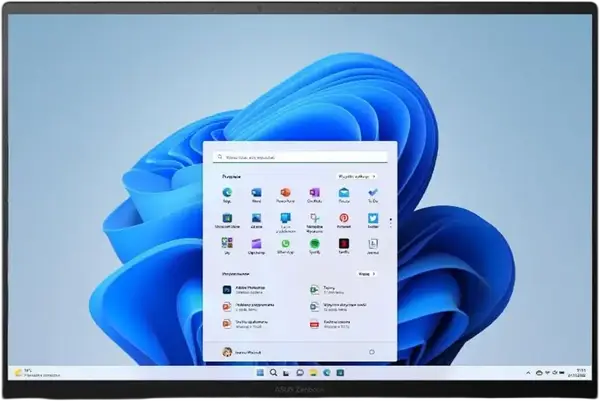600x401 pixels.
Task: Launch Pinterest from pinned apps
Action: (x=343, y=218)
